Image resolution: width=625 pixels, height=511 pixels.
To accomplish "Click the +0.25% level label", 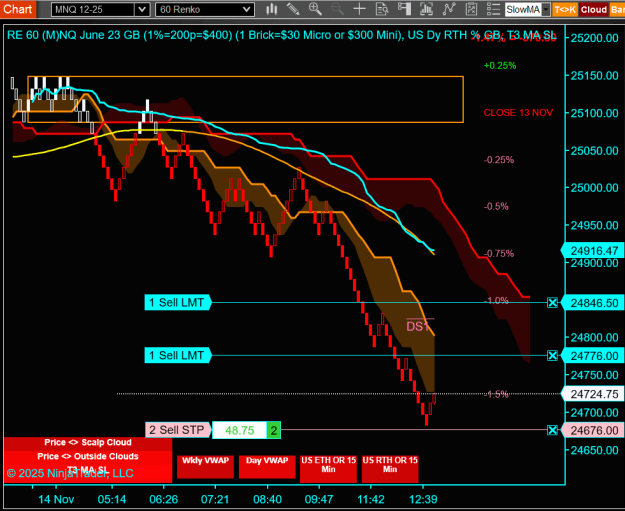I will click(x=500, y=65).
